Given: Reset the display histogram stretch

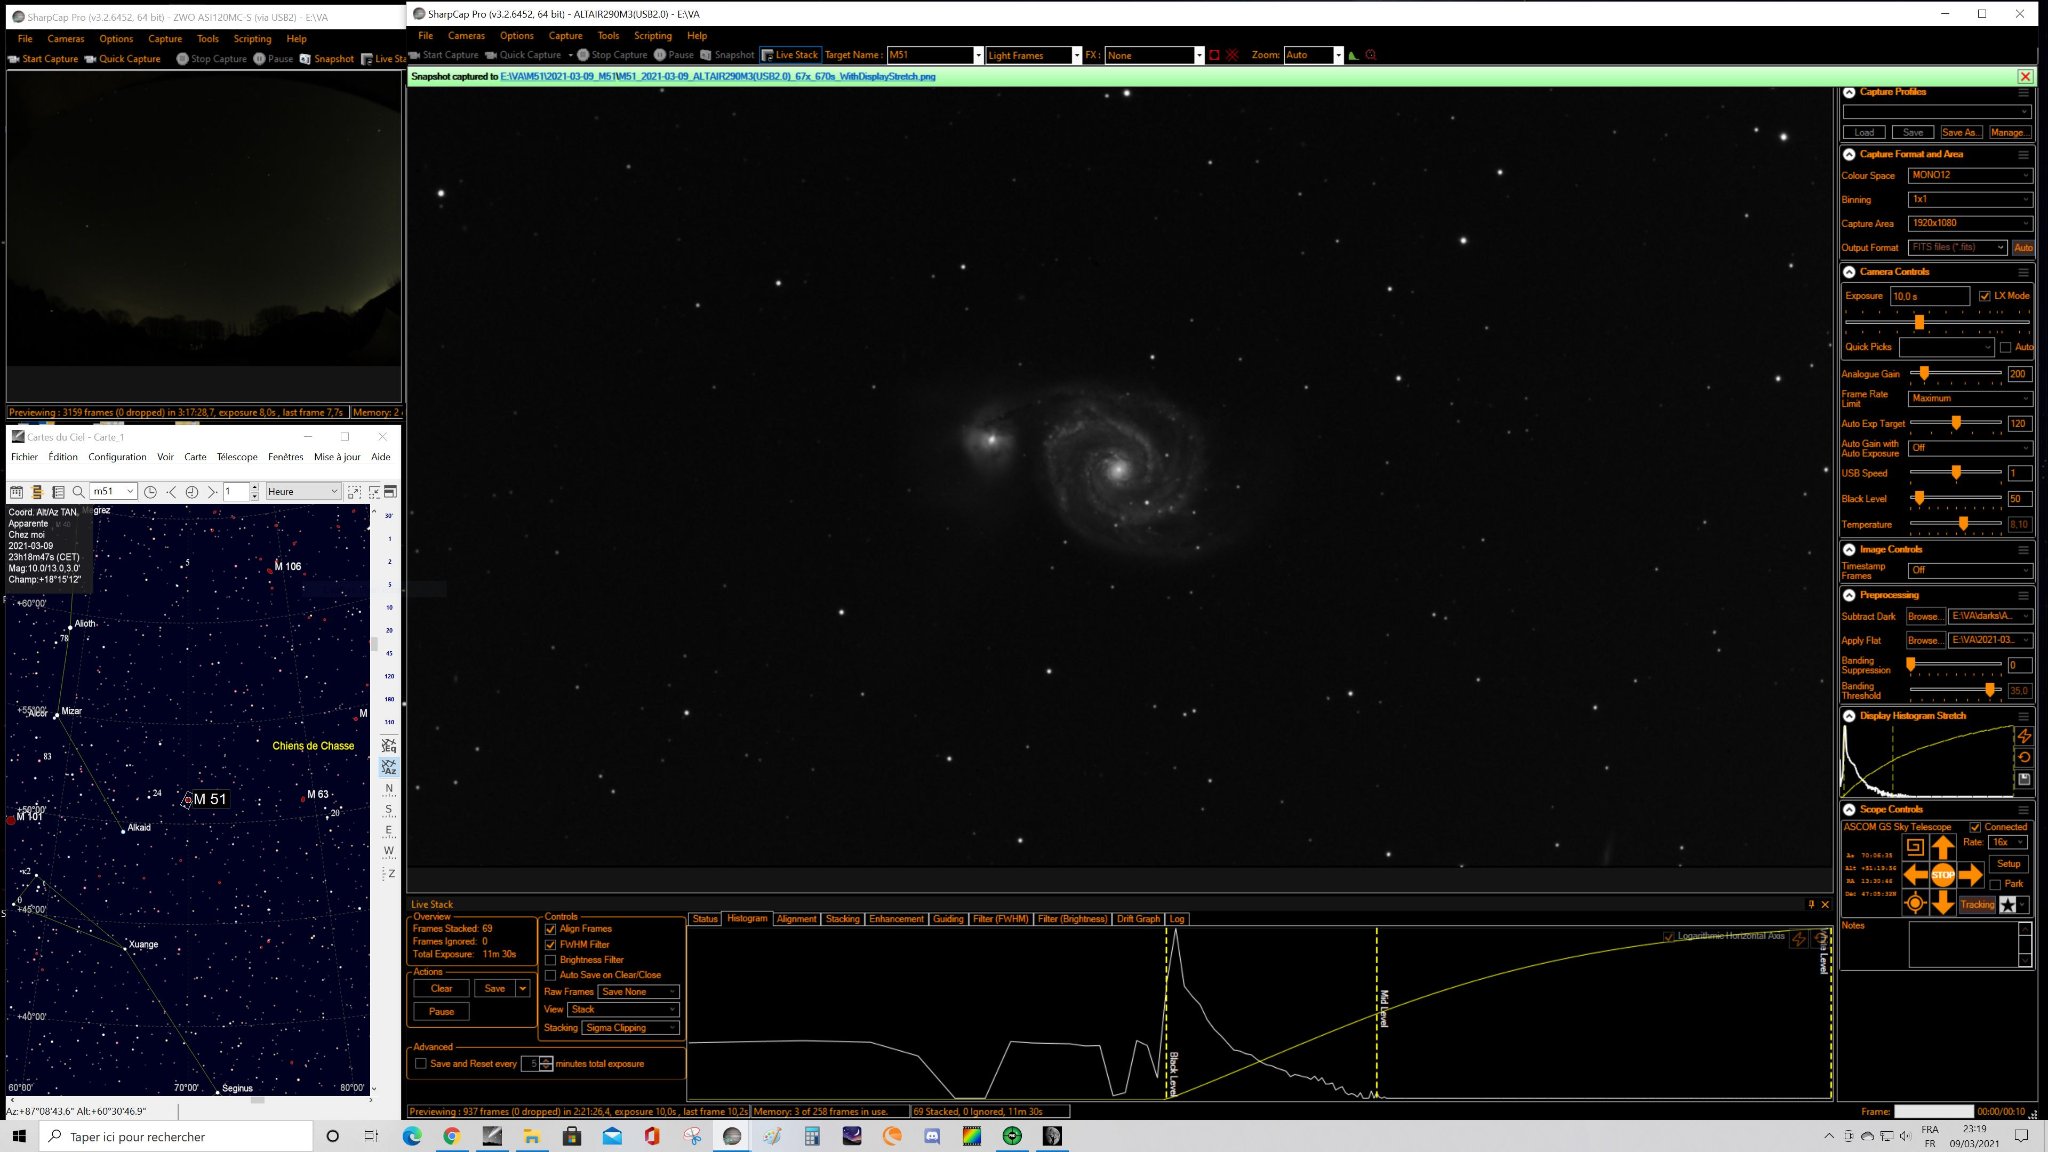Looking at the screenshot, I should (2024, 757).
